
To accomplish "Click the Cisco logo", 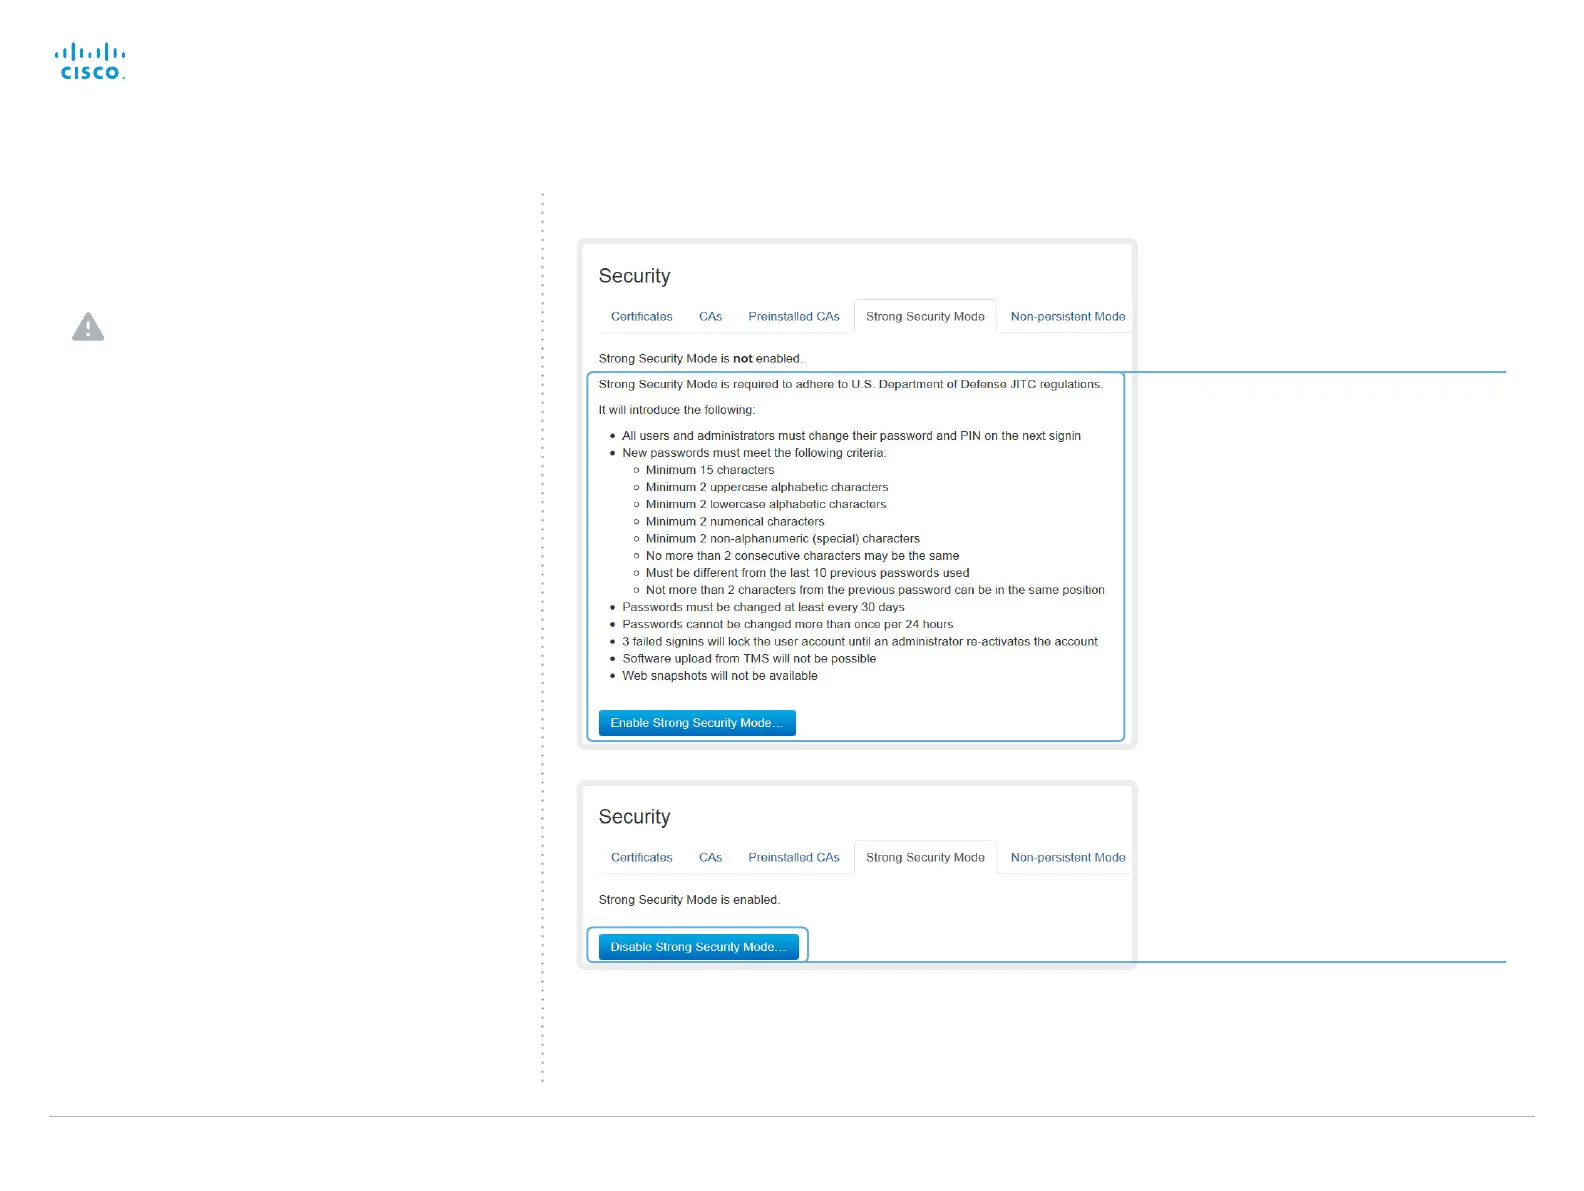I will pyautogui.click(x=90, y=62).
